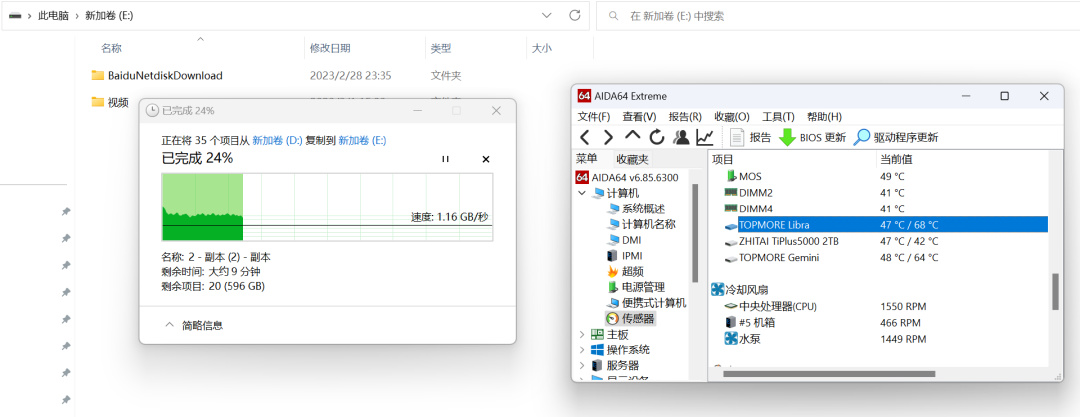Click BIOS 更新 in the toolbar

click(813, 137)
